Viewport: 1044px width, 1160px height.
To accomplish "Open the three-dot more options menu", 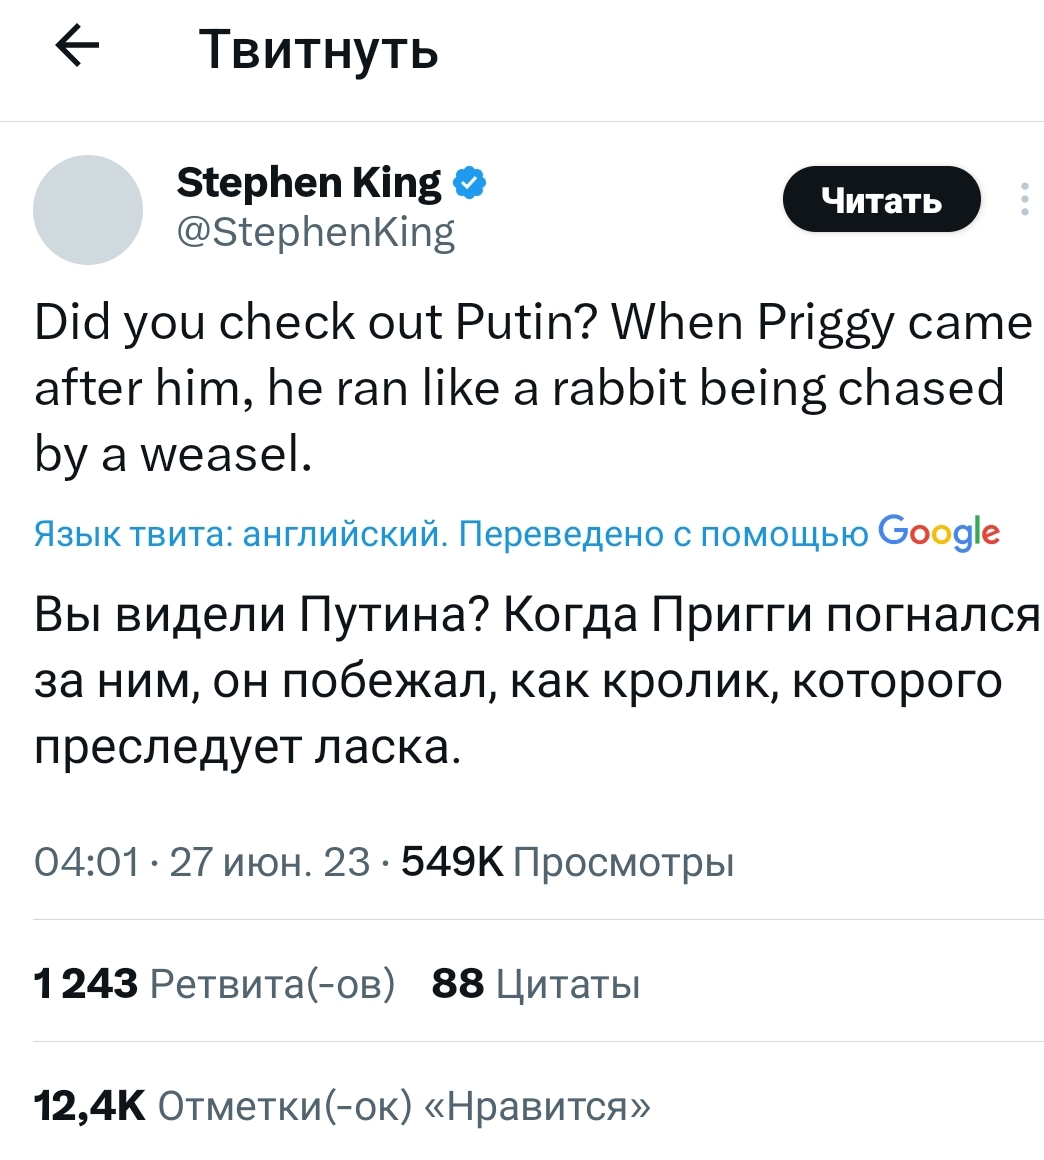I will coord(1024,200).
